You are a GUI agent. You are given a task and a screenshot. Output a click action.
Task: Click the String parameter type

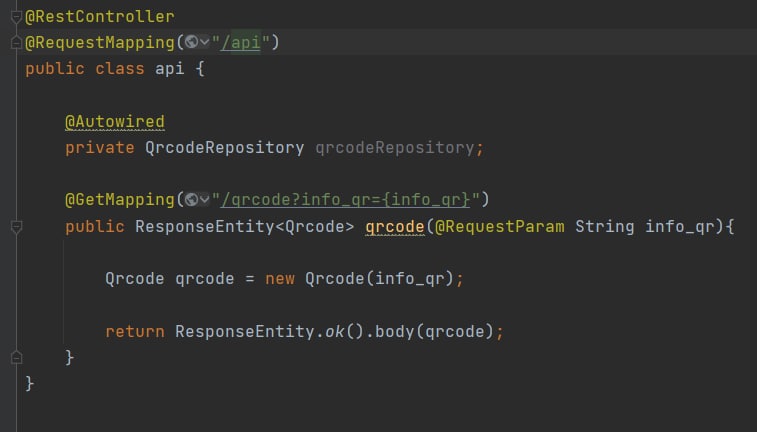click(x=604, y=226)
